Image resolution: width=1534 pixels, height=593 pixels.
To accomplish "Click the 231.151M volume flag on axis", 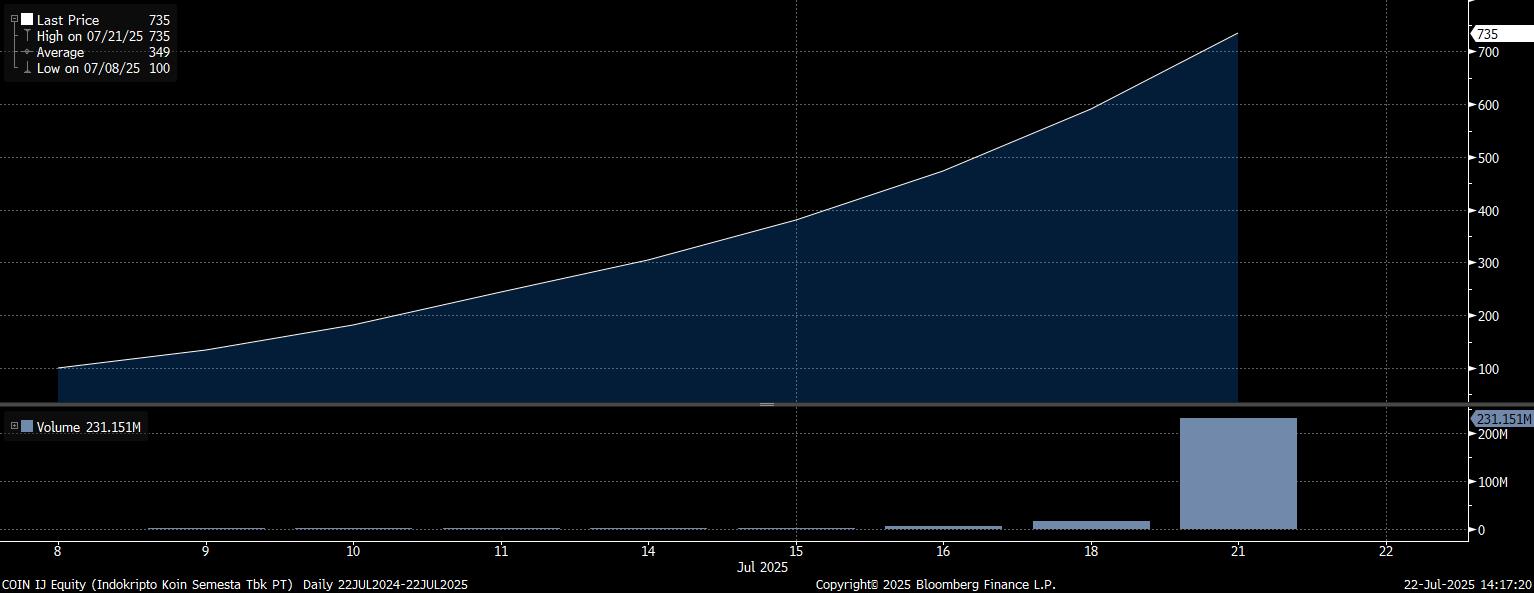I will click(1503, 419).
